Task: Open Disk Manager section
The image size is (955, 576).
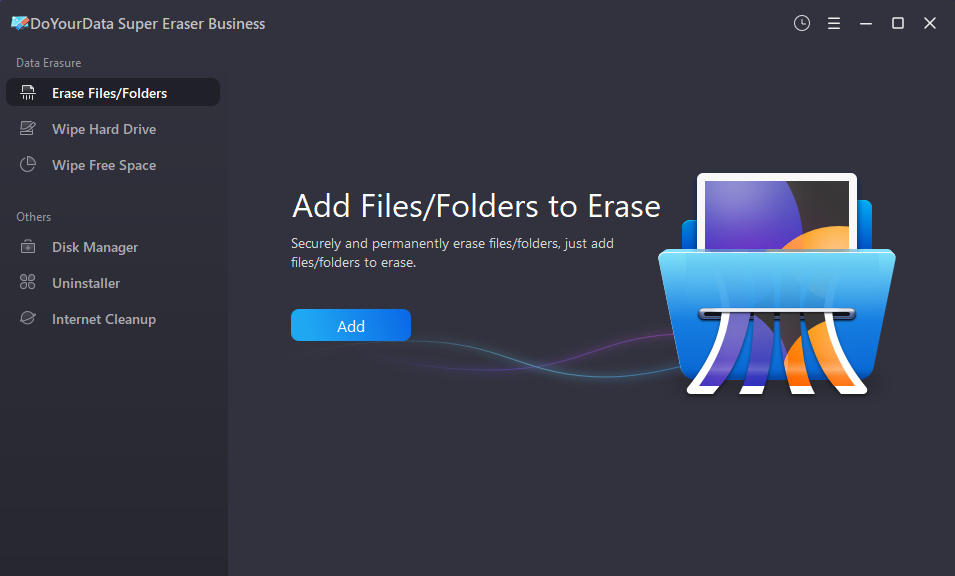Action: (113, 247)
